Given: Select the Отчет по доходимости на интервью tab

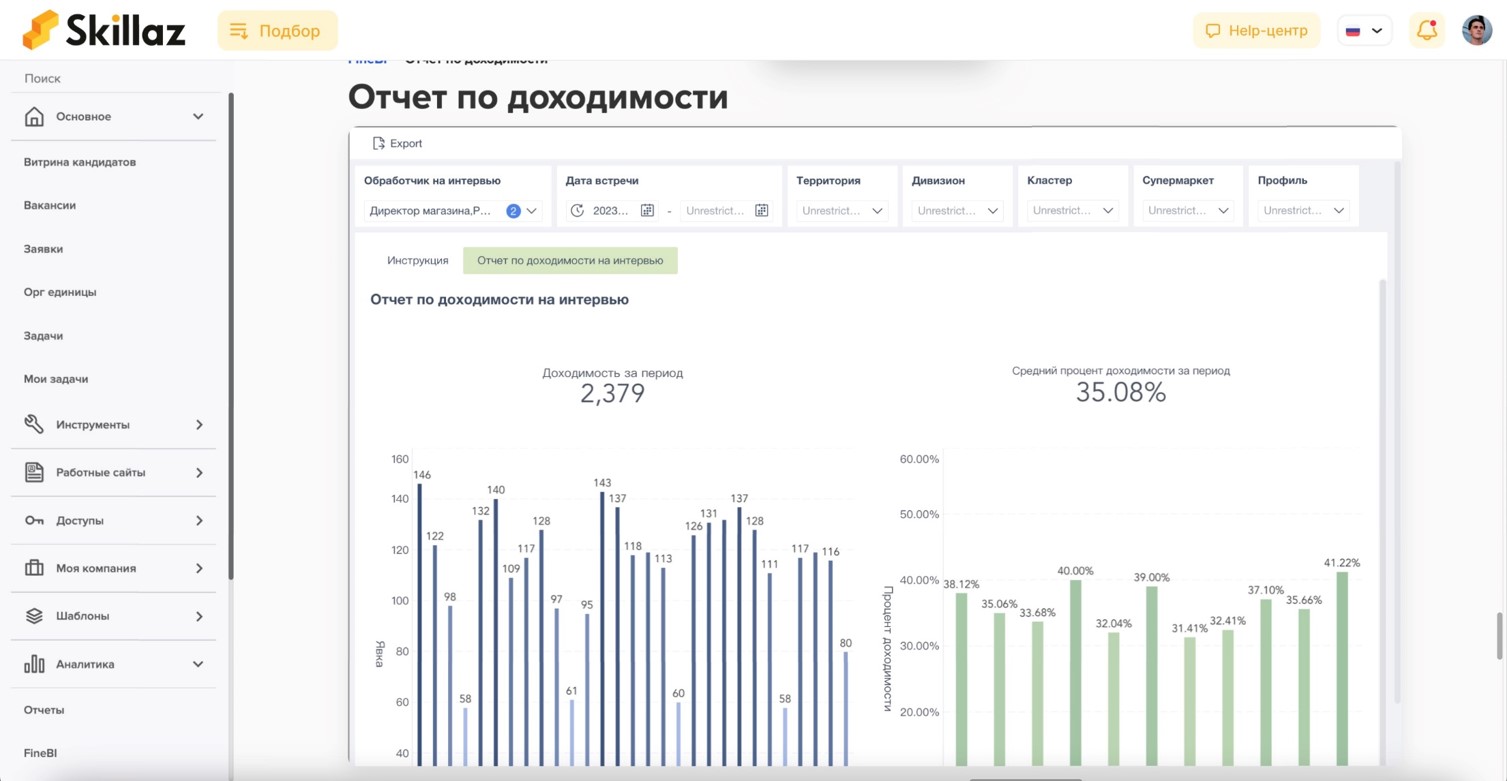Looking at the screenshot, I should [x=570, y=260].
